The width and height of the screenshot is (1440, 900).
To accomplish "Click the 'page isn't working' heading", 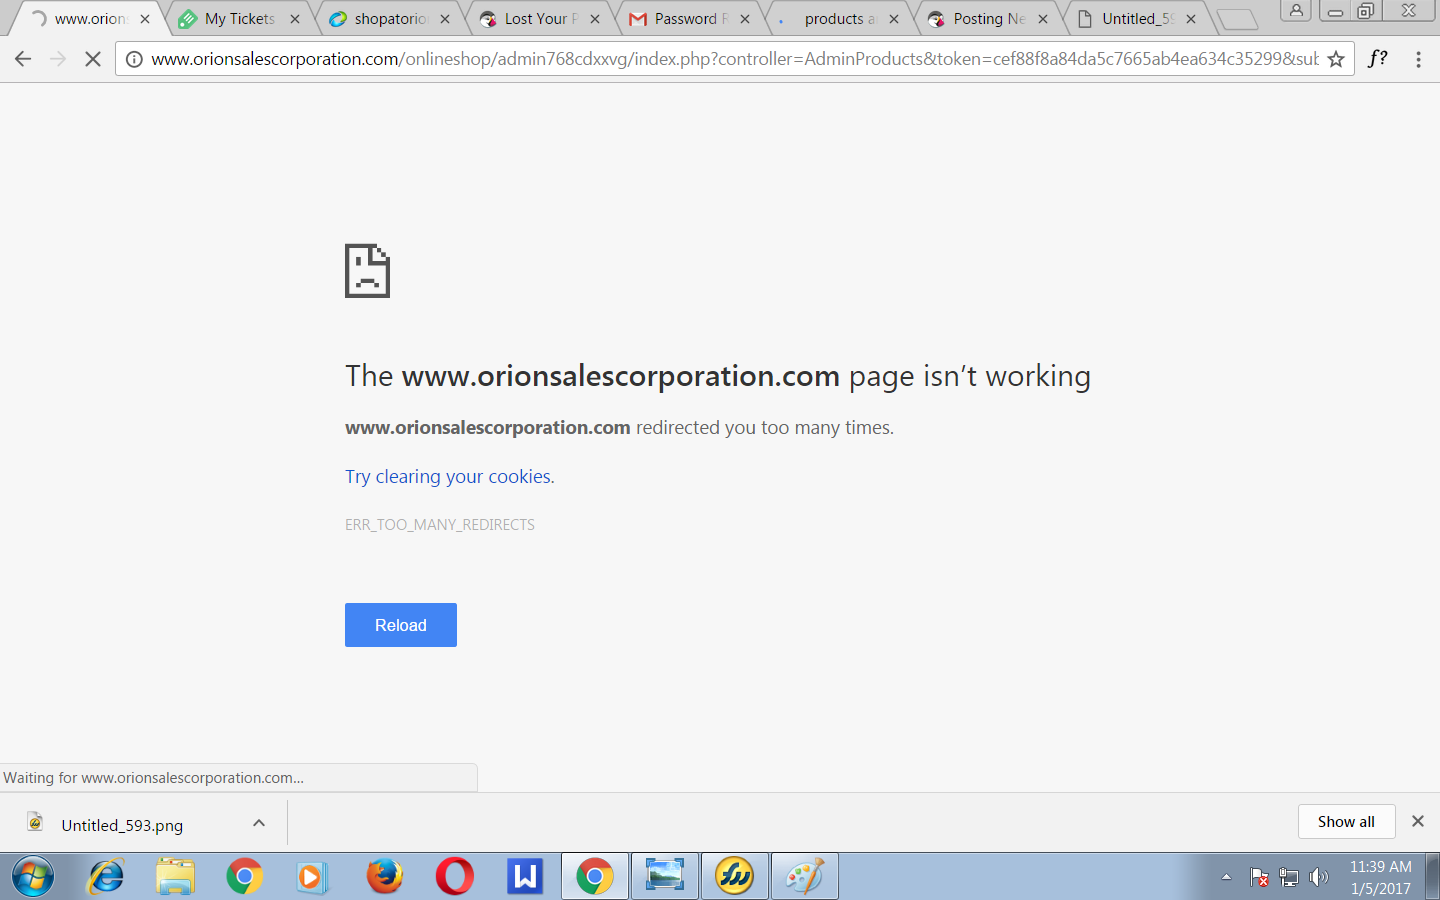I will [718, 376].
